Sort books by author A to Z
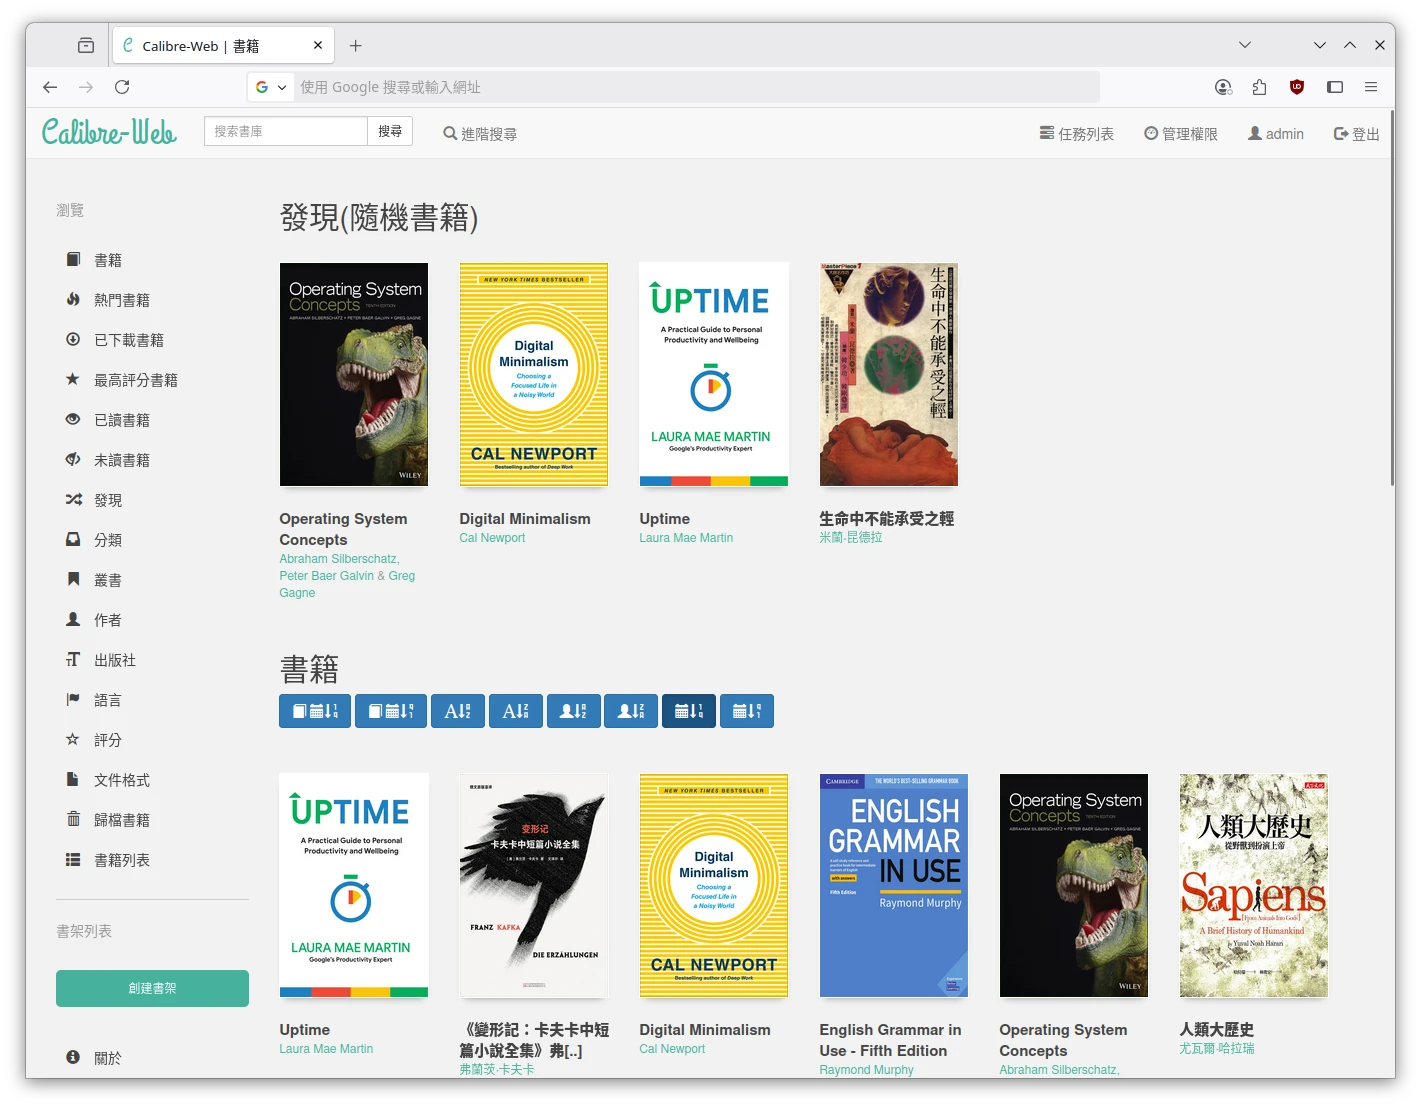This screenshot has height=1107, width=1421. 573,711
